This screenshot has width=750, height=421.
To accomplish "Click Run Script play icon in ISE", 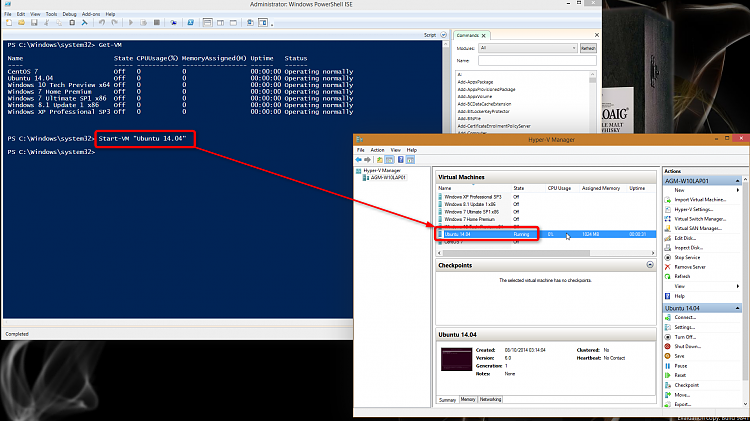I will pyautogui.click(x=131, y=22).
